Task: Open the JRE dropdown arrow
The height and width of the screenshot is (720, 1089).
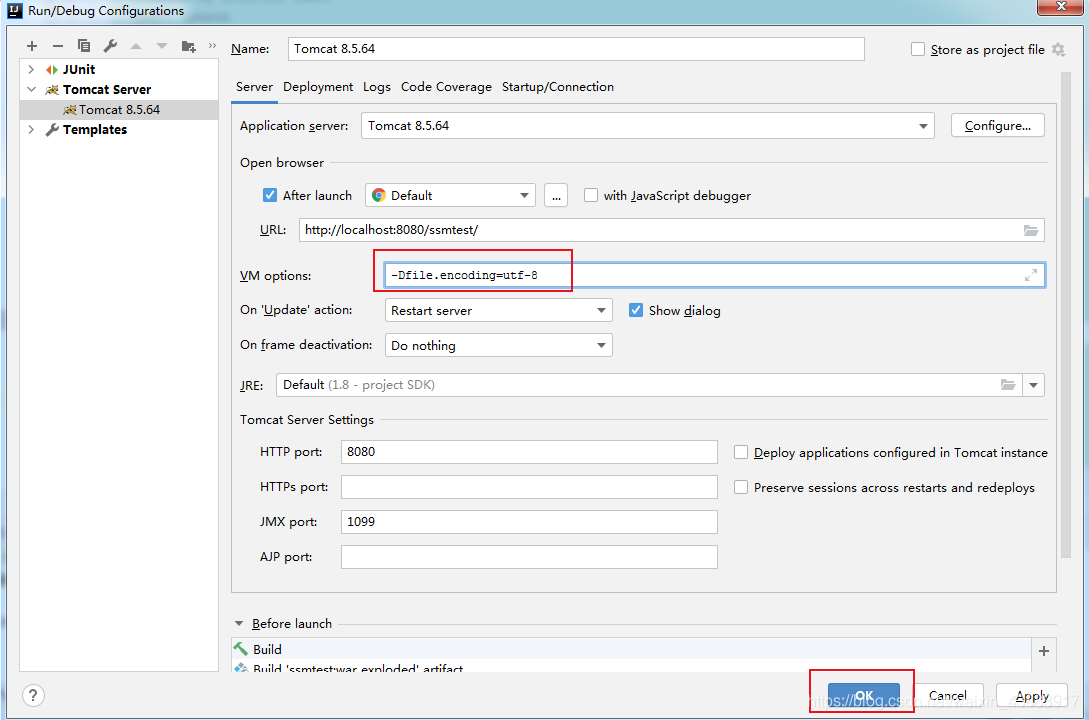Action: (x=1033, y=385)
